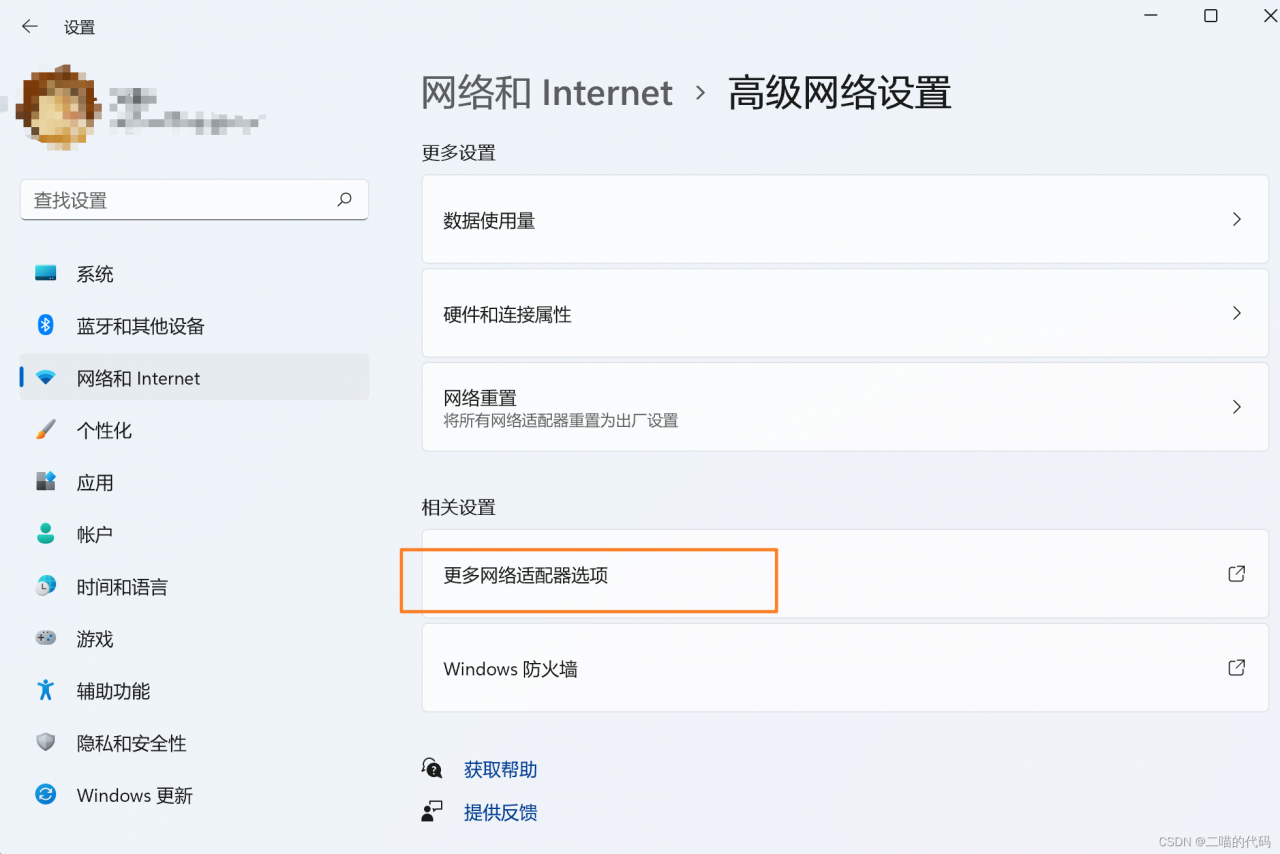This screenshot has height=854, width=1280.
Task: Click the search magnifier icon
Action: (344, 200)
